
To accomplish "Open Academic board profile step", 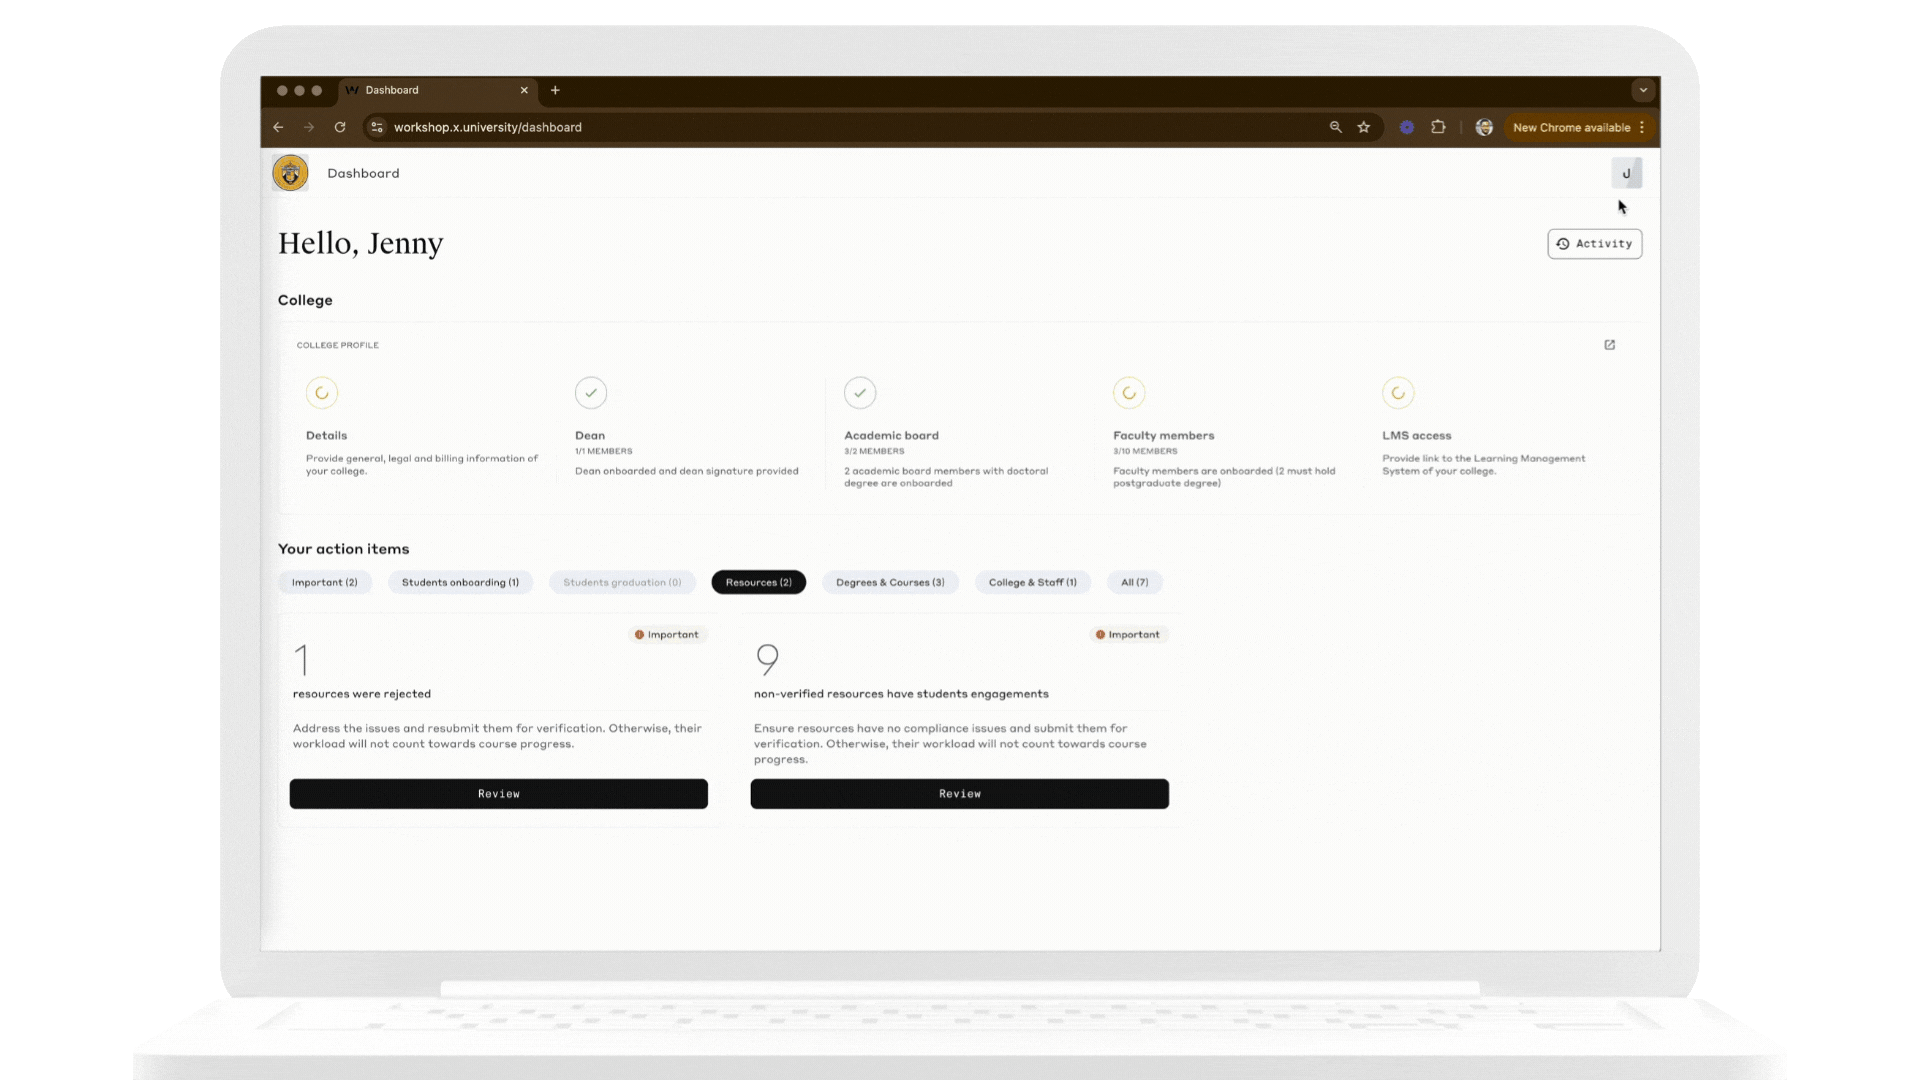I will click(x=959, y=432).
